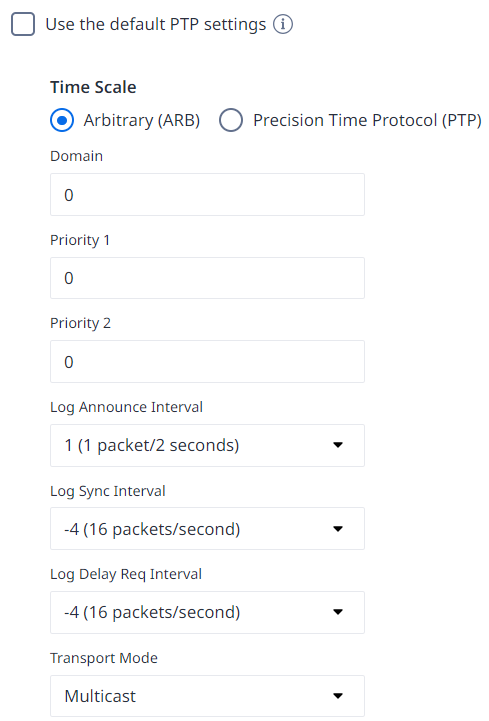Screen dimensions: 489x721
Task: Select the Priority 2 text box
Action: [x=207, y=361]
